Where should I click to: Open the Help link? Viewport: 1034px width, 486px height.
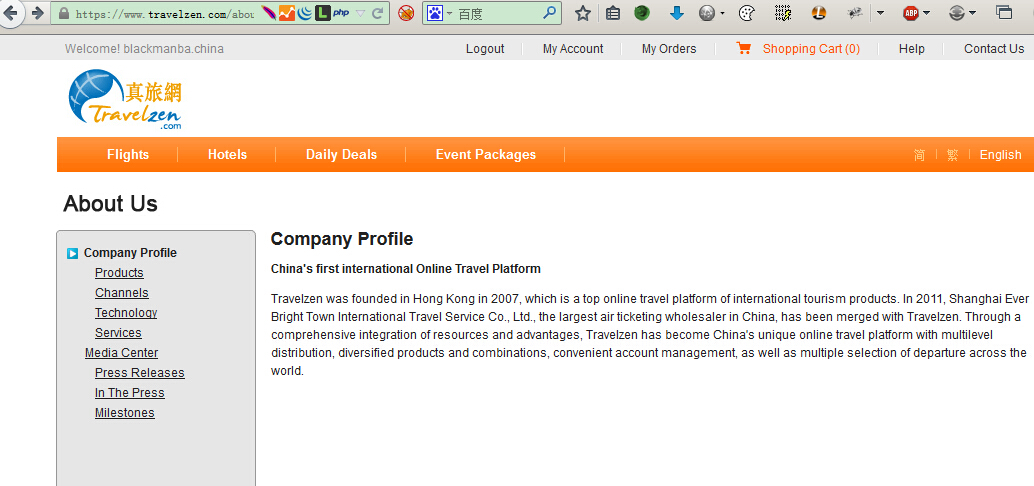911,49
